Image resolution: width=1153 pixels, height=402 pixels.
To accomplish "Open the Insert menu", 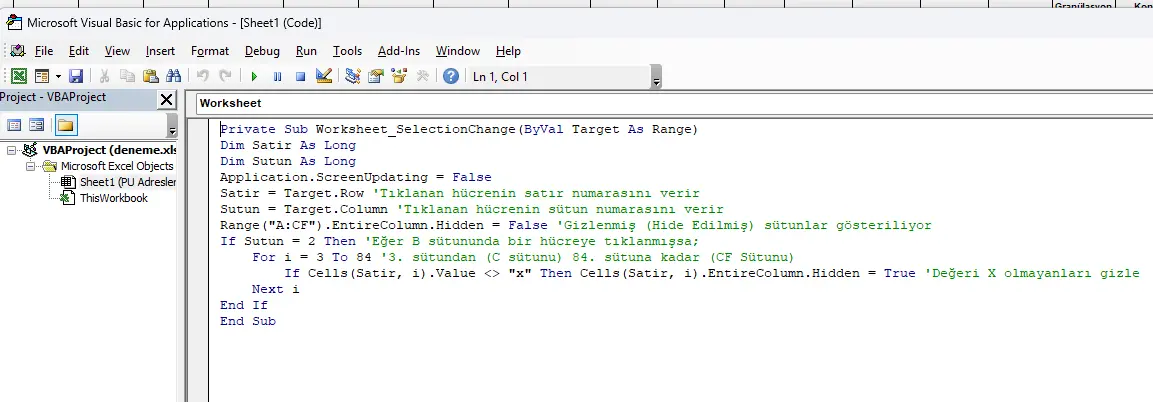I will (x=160, y=51).
